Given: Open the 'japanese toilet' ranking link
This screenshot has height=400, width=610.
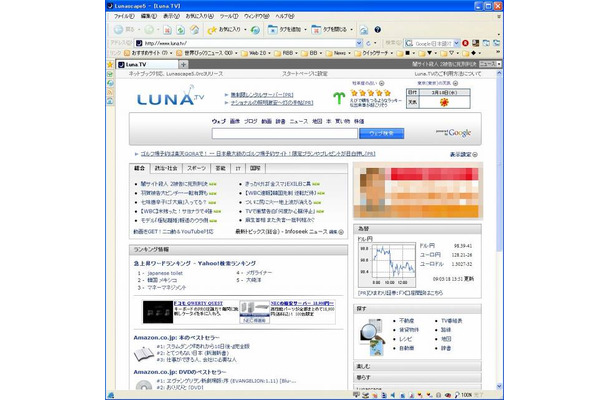Looking at the screenshot, I should click(x=165, y=273).
